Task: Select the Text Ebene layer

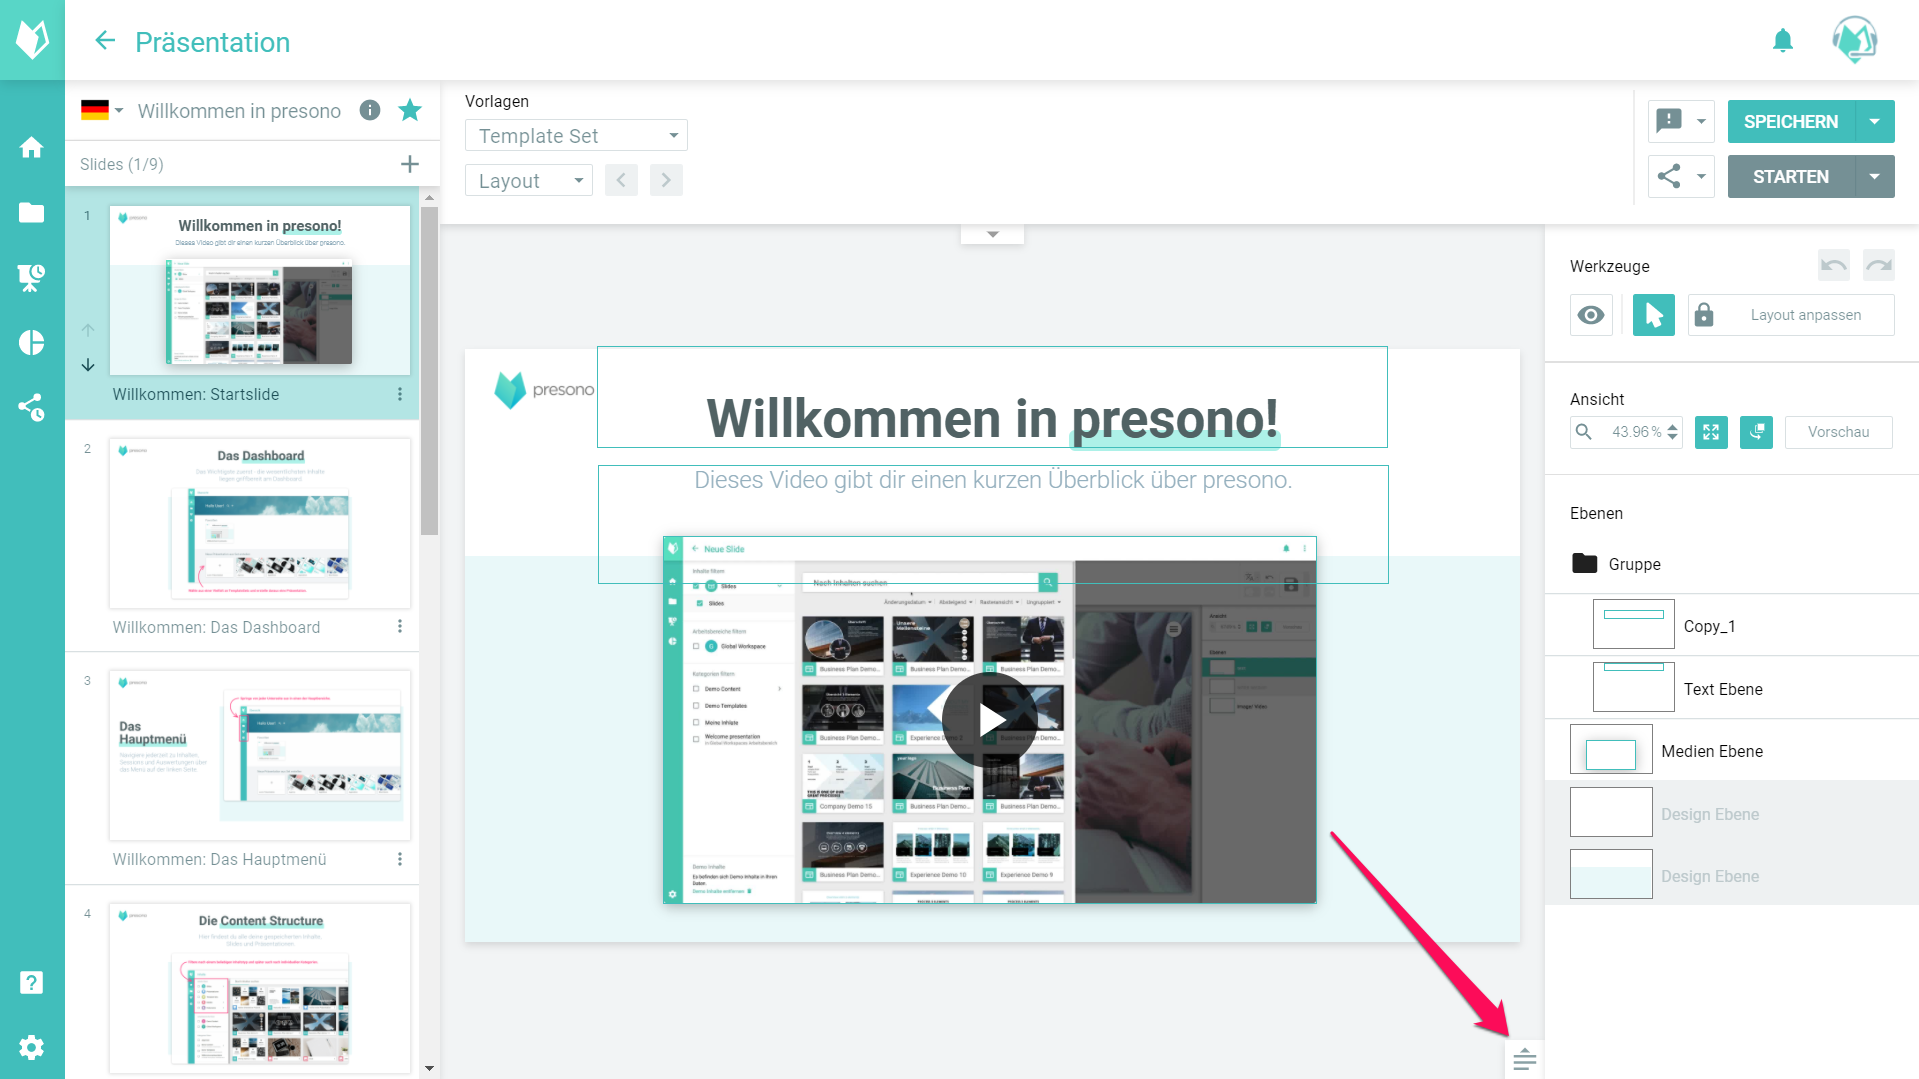Action: pyautogui.click(x=1731, y=688)
